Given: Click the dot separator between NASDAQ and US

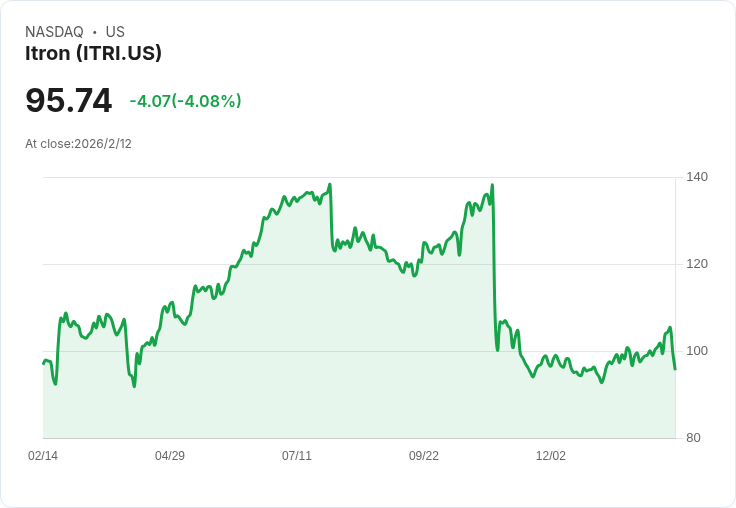Looking at the screenshot, I should (95, 32).
